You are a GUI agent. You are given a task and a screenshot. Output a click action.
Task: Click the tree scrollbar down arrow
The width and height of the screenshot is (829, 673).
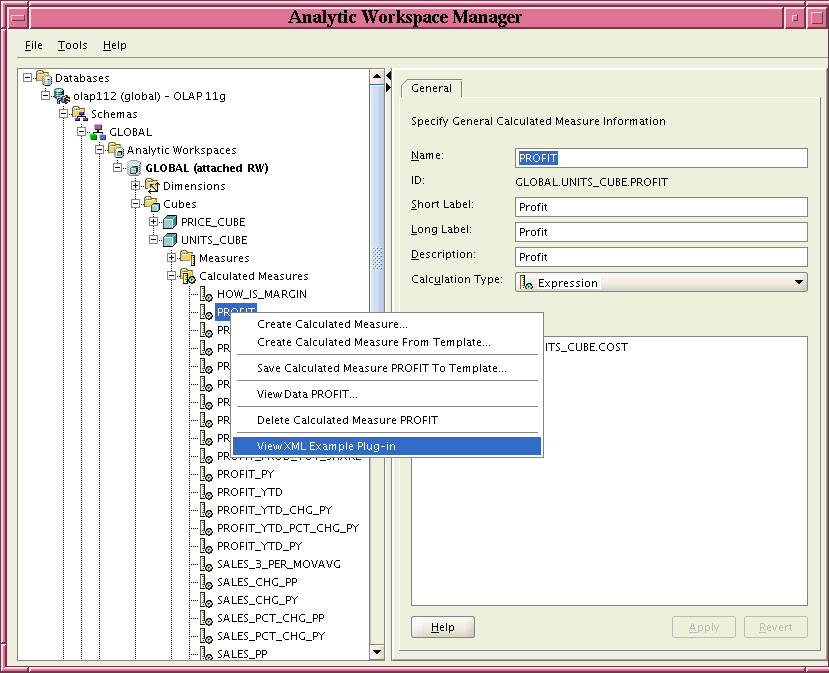point(377,652)
